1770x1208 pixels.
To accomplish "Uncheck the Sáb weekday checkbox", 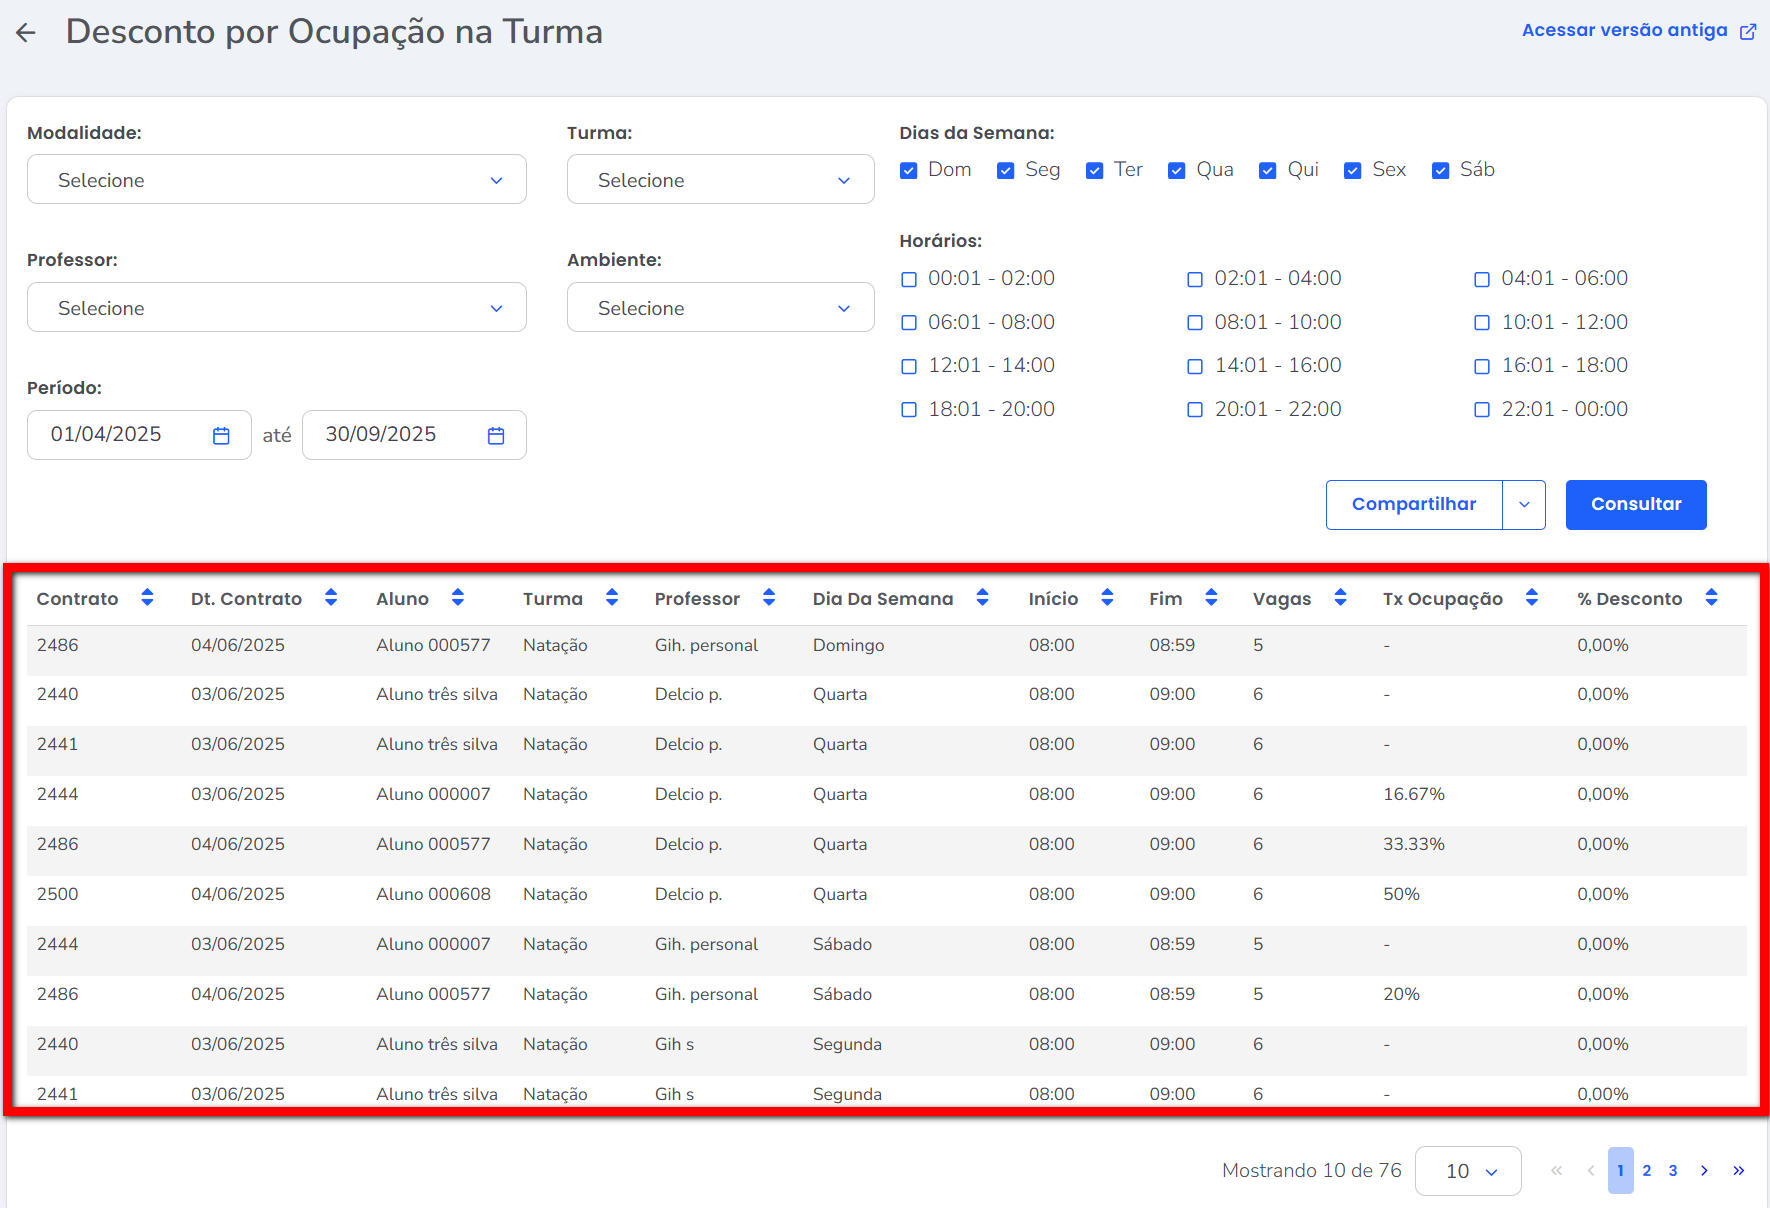I will pyautogui.click(x=1440, y=171).
